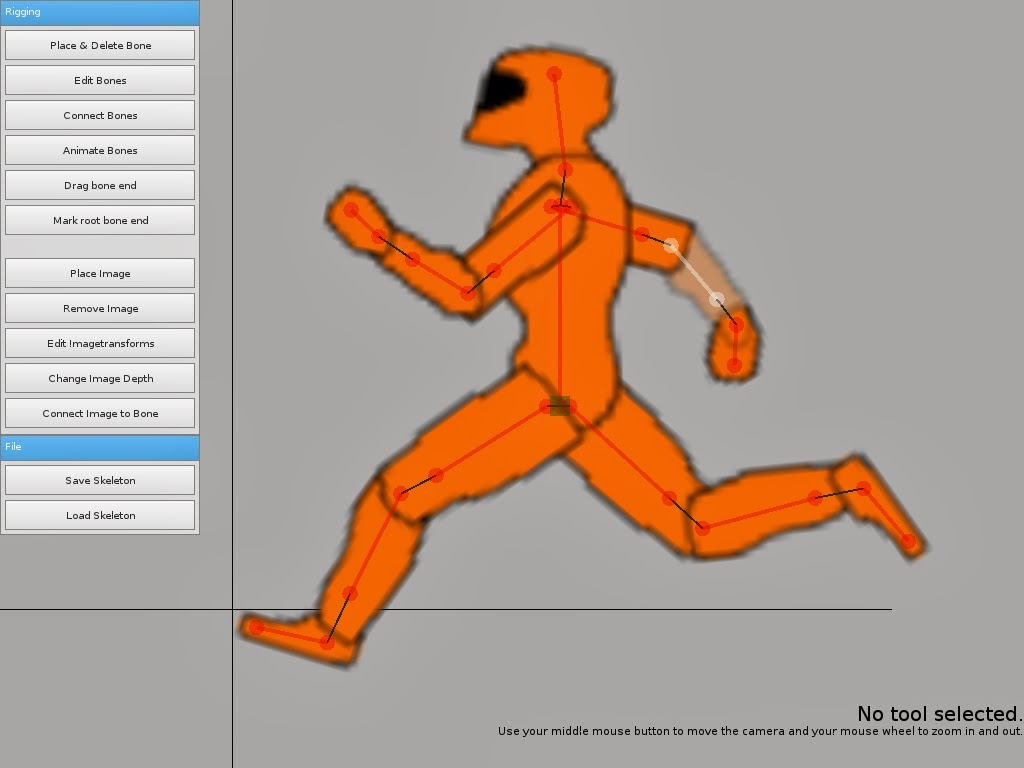
Task: Select the Place & Delete Bone tool
Action: 100,45
